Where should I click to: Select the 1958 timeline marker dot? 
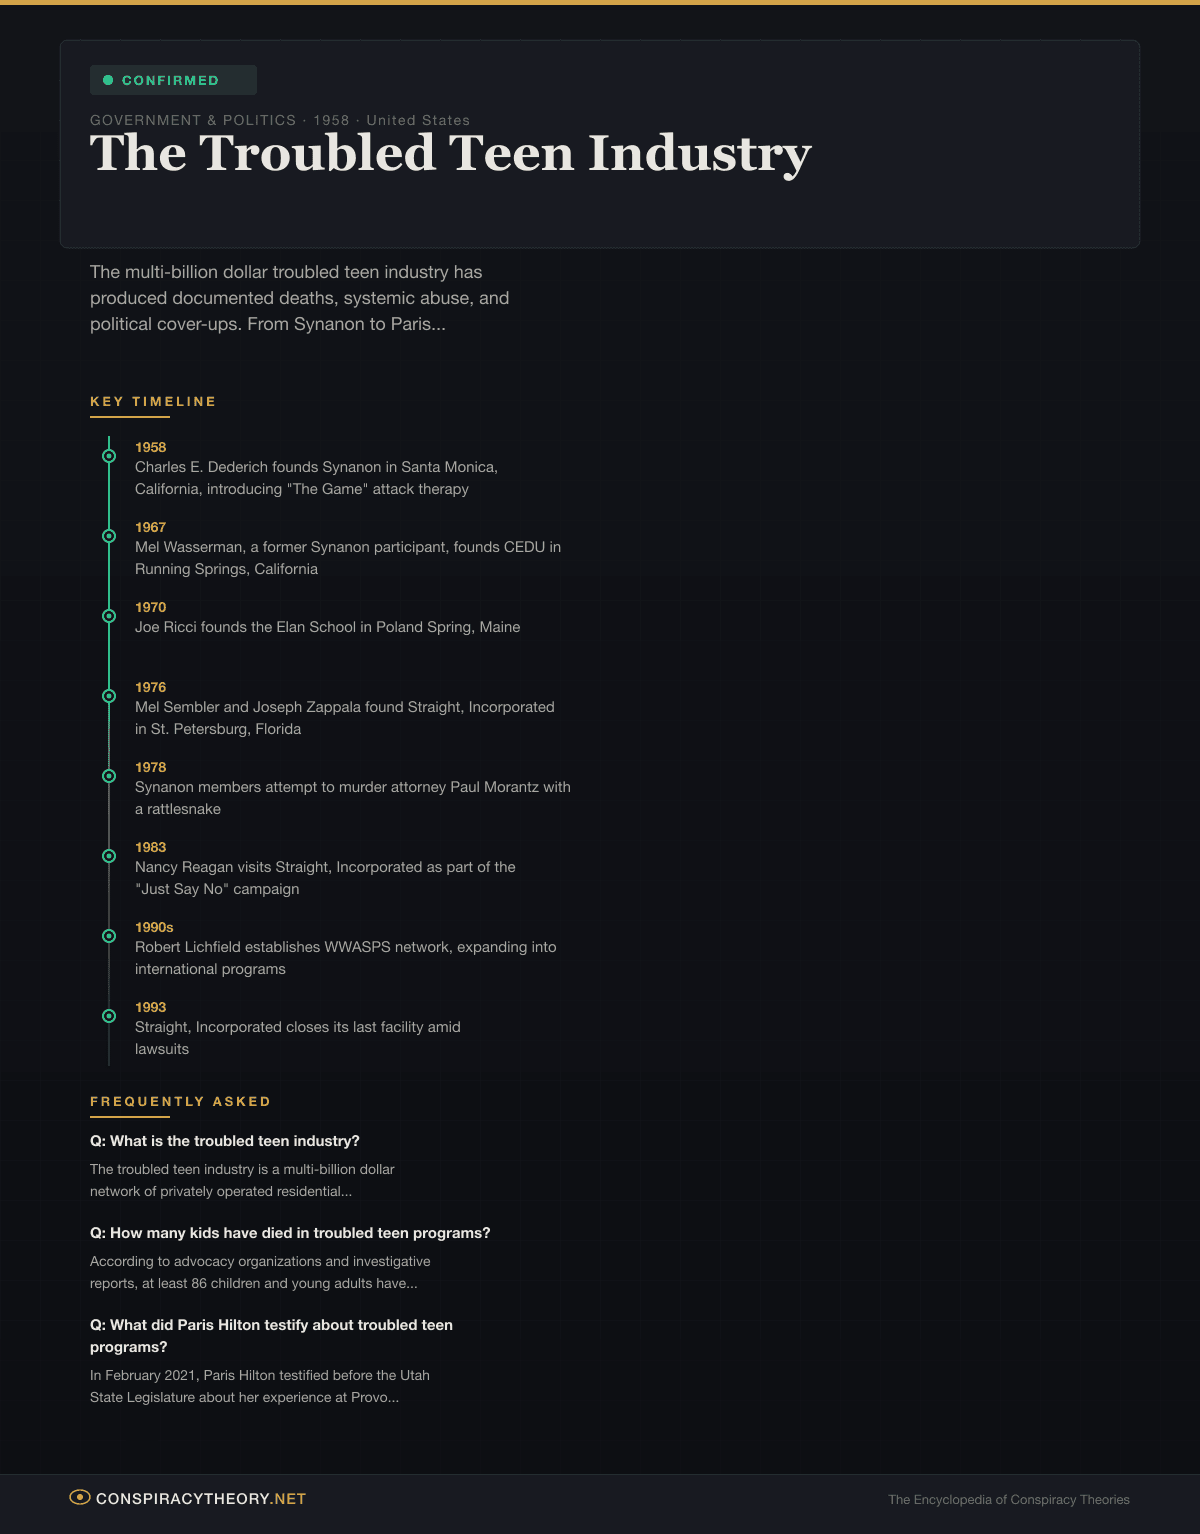[109, 456]
